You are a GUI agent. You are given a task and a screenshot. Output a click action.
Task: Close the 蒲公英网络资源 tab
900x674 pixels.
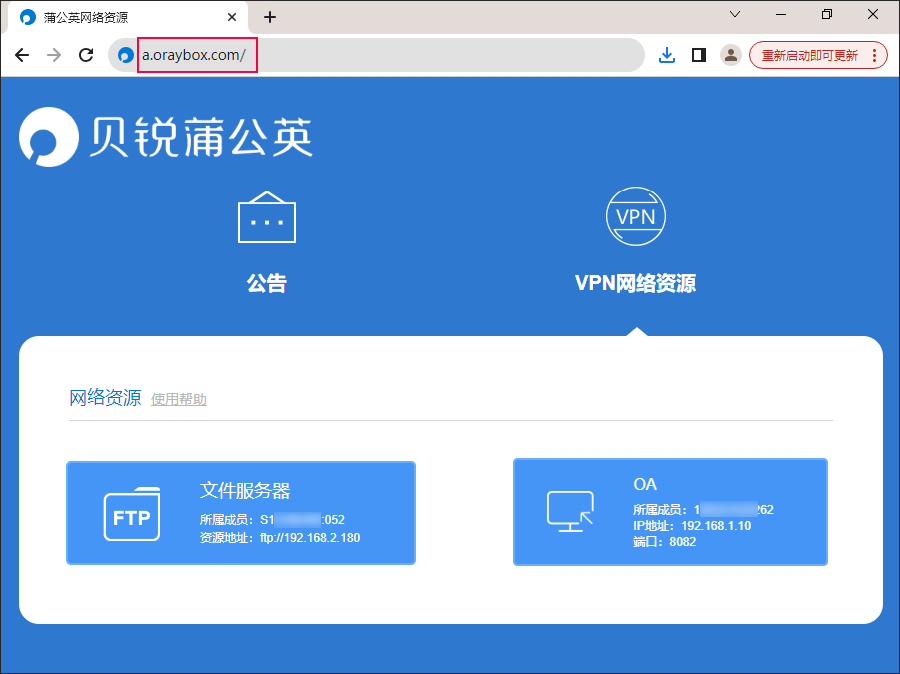click(232, 17)
